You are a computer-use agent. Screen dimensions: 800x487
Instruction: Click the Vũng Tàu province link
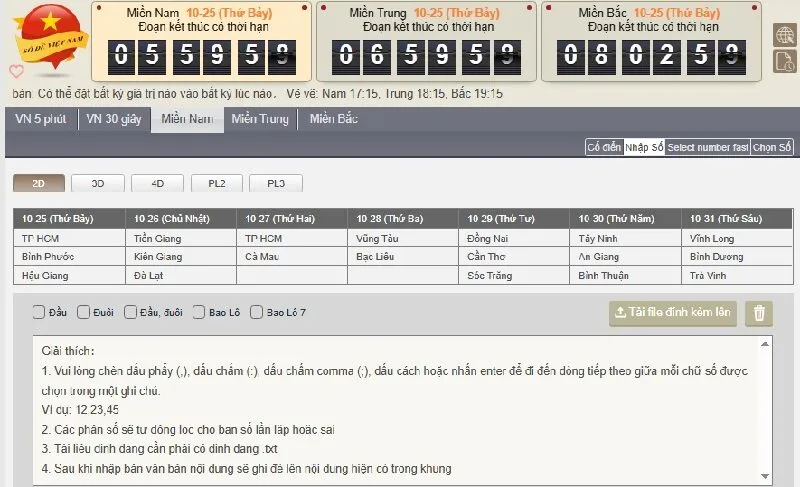pos(377,239)
